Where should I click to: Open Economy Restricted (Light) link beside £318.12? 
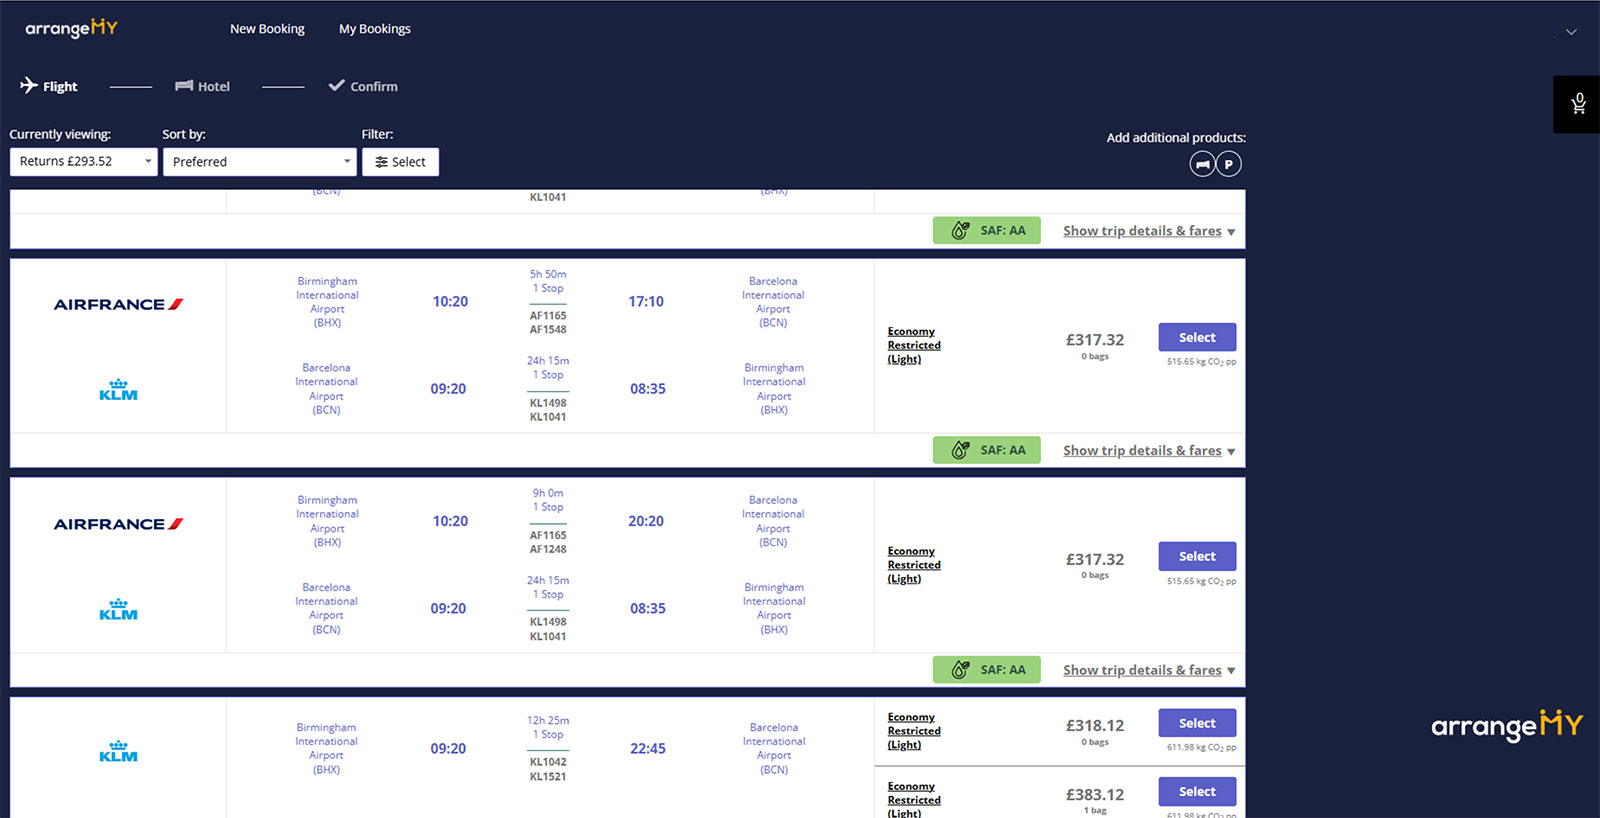pyautogui.click(x=914, y=731)
